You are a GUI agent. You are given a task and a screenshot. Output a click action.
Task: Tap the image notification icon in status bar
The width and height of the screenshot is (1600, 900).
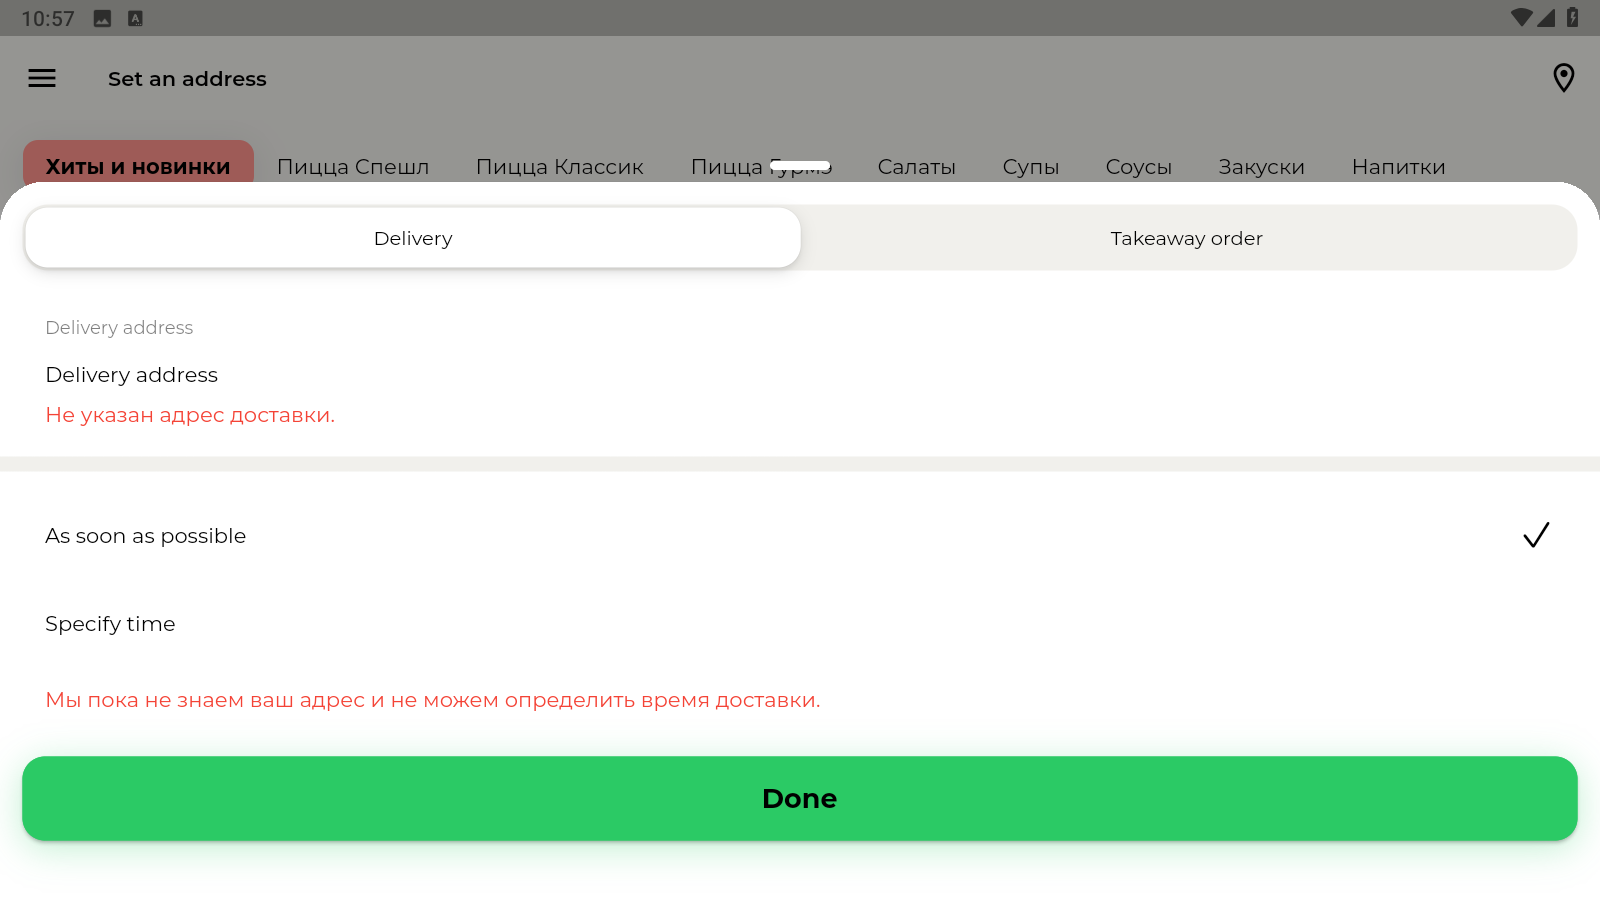click(102, 18)
